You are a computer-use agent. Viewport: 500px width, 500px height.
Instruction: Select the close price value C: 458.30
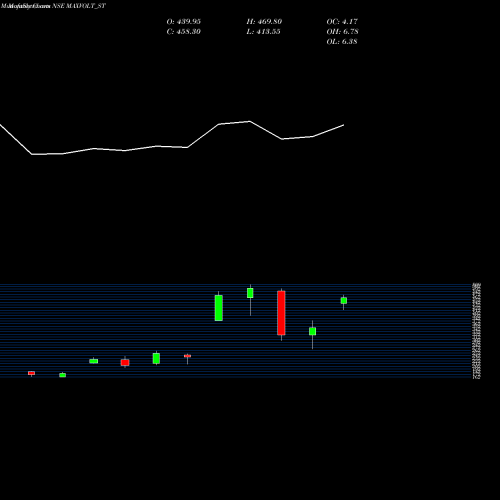[184, 32]
